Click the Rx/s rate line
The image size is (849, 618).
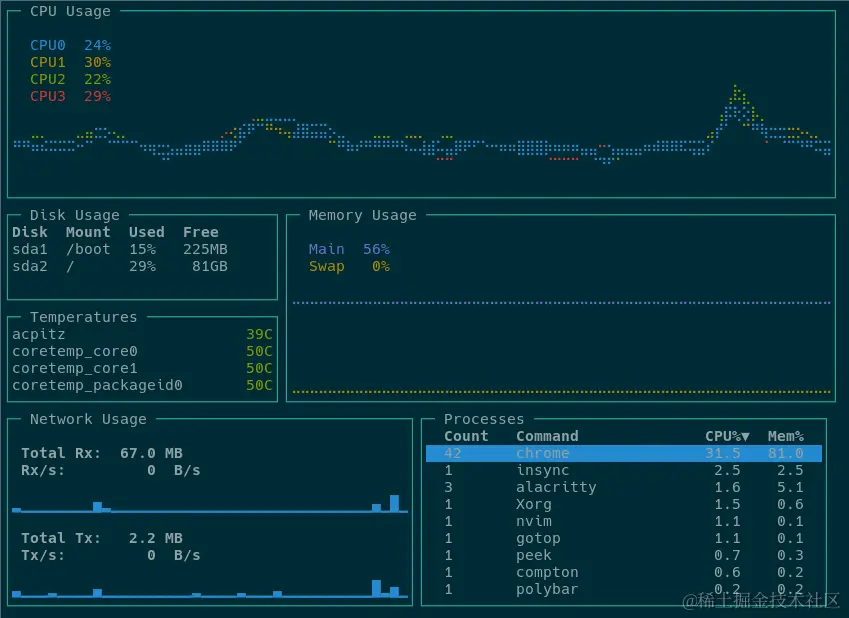click(x=110, y=470)
